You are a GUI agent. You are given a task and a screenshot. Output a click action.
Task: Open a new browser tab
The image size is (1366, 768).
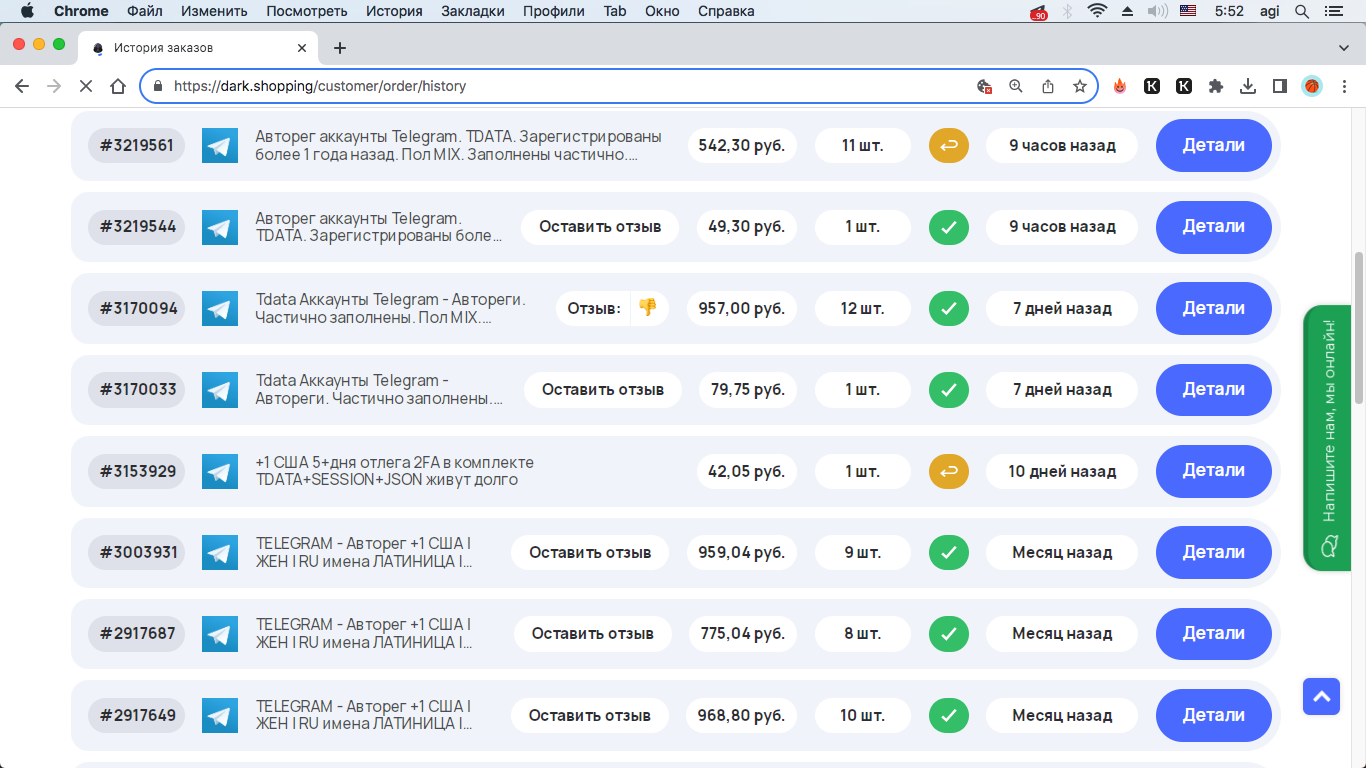point(340,48)
